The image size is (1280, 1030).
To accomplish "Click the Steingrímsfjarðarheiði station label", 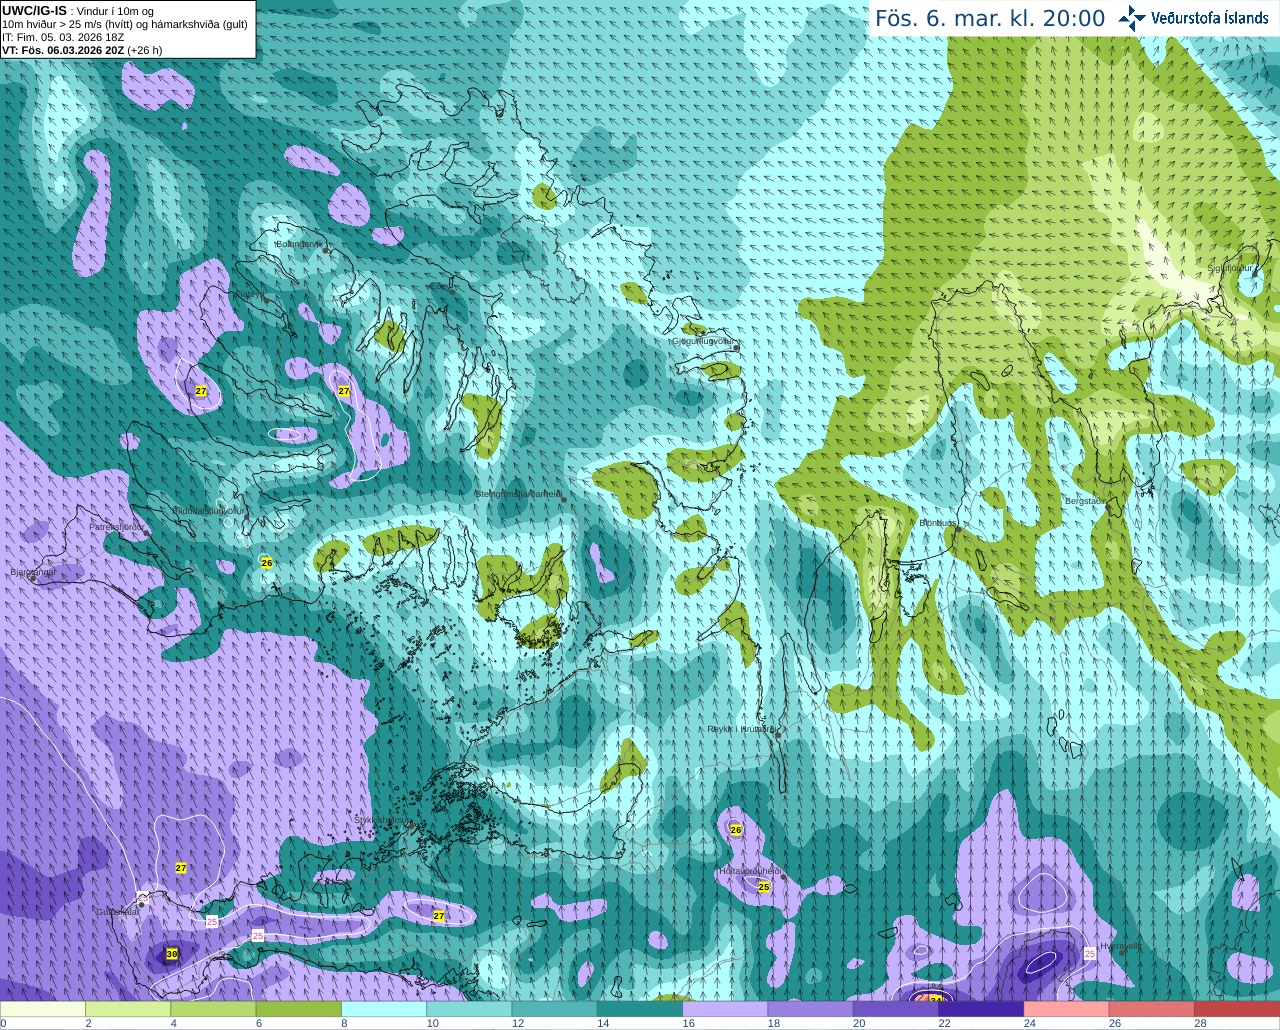I will [x=517, y=494].
